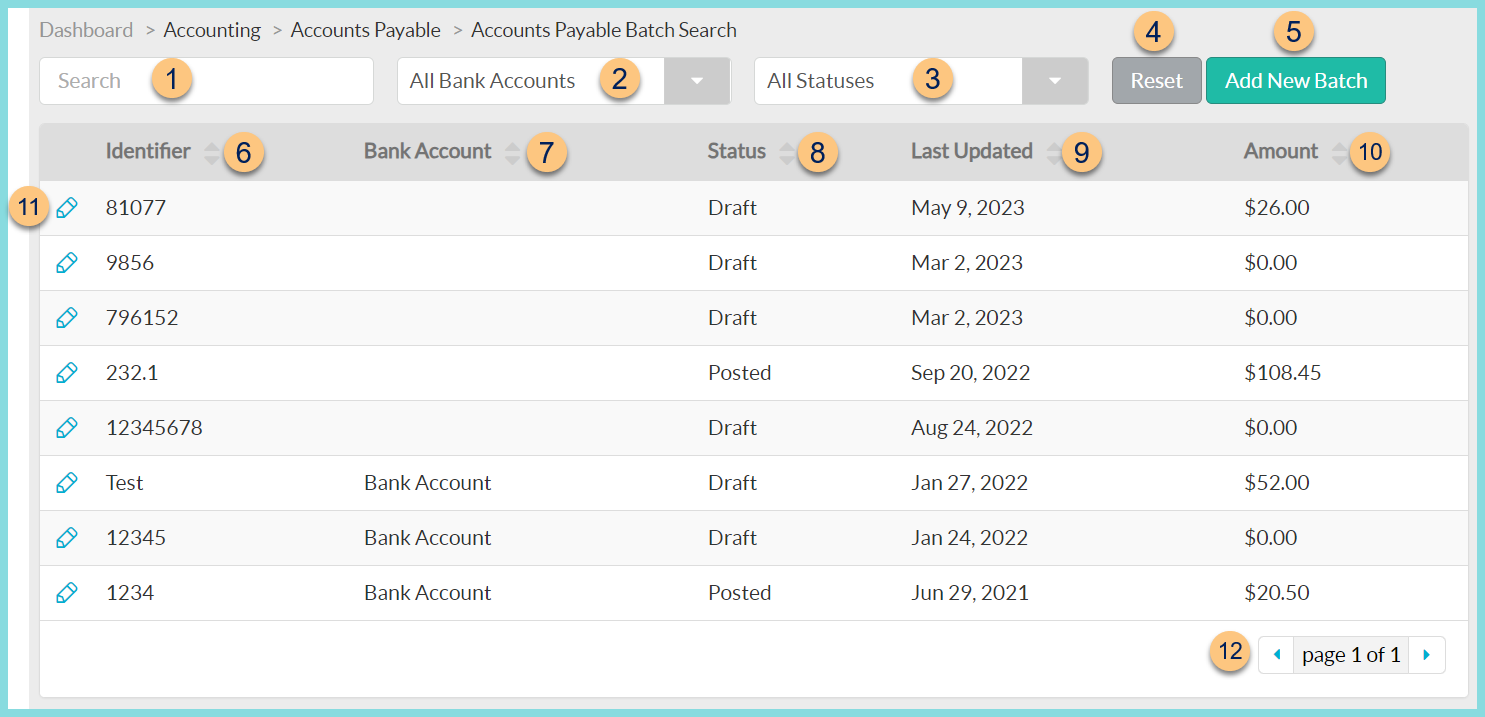This screenshot has width=1485, height=717.
Task: Open batch 796152 with the edit pencil
Action: 67,317
